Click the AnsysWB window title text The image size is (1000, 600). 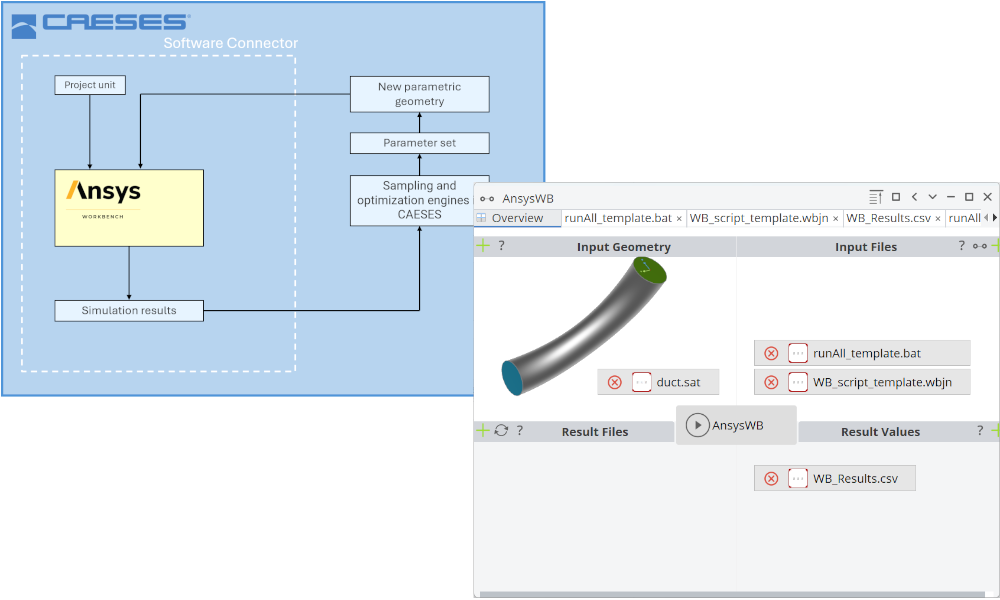click(528, 198)
